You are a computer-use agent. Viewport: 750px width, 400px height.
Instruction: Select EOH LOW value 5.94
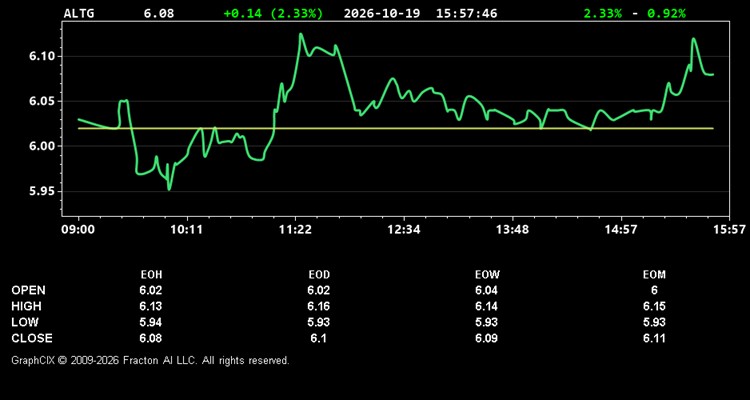coord(151,322)
